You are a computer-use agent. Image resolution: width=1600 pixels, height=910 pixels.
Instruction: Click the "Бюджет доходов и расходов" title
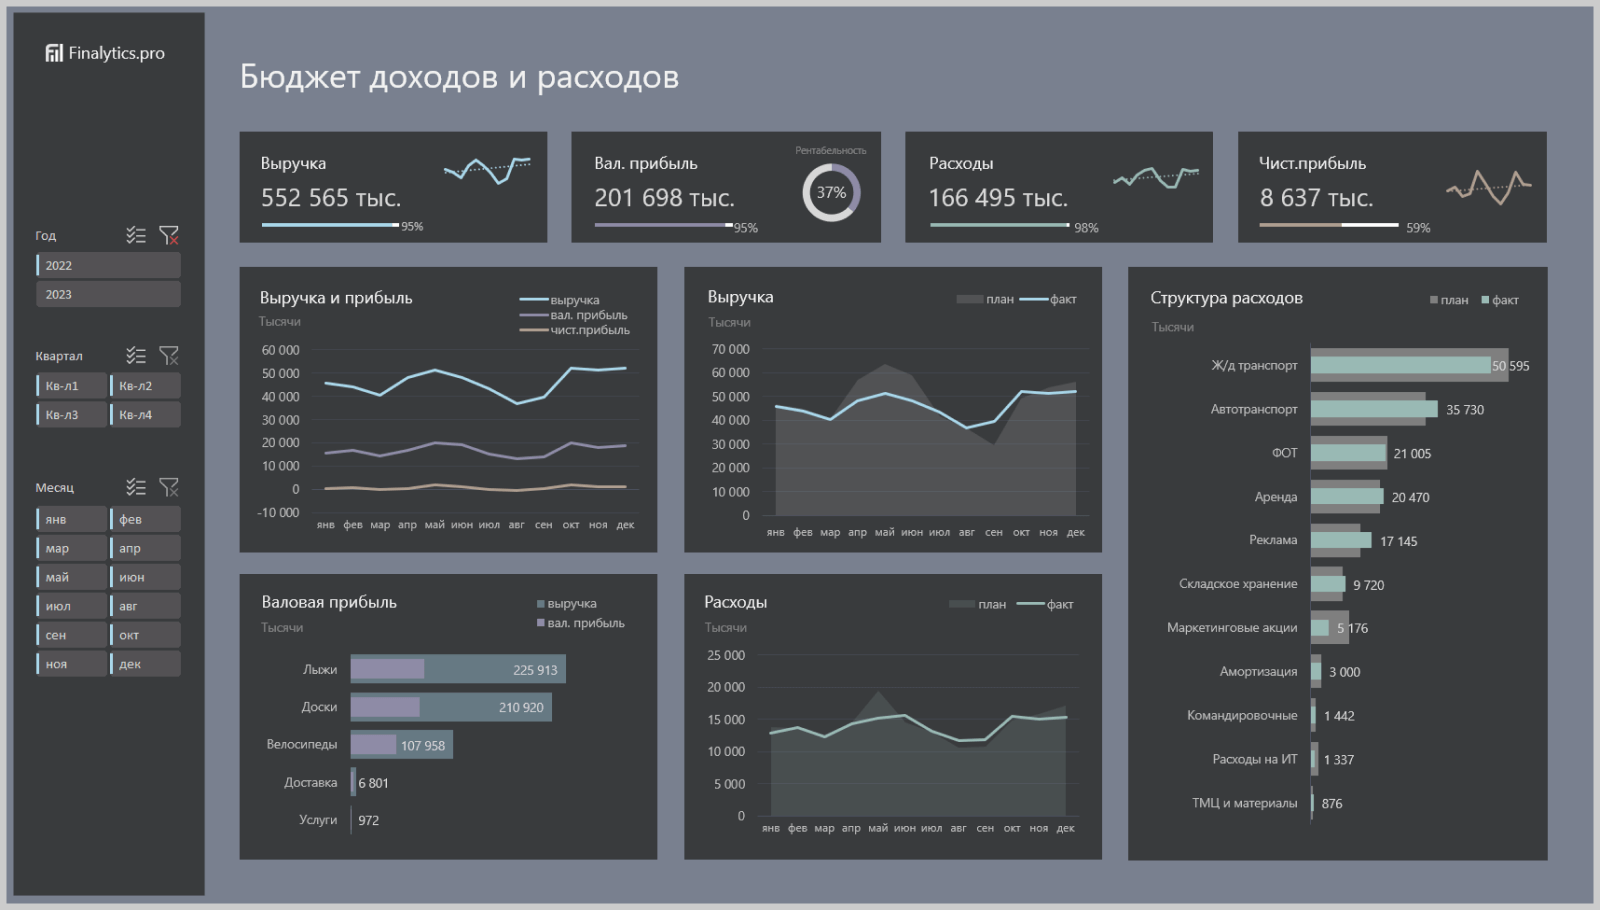pos(459,77)
